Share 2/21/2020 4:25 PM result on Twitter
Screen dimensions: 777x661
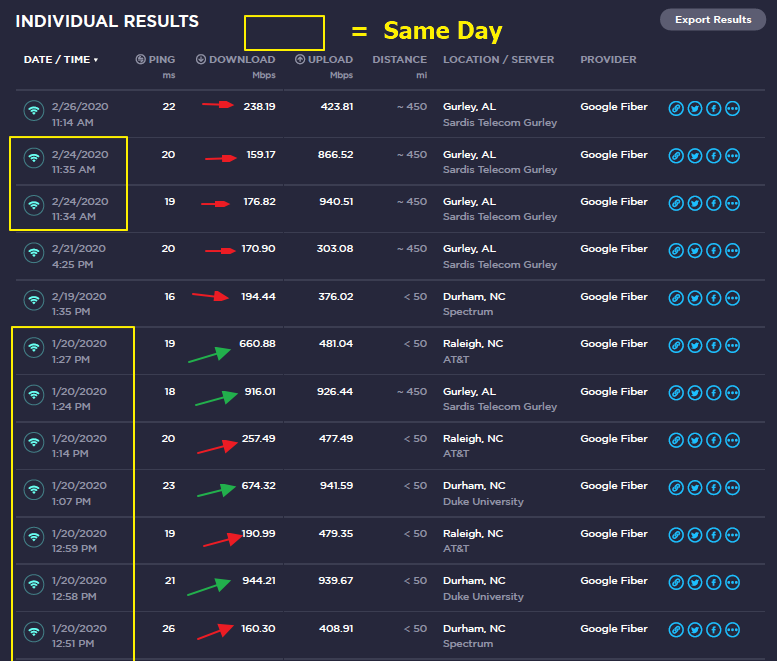(x=695, y=251)
